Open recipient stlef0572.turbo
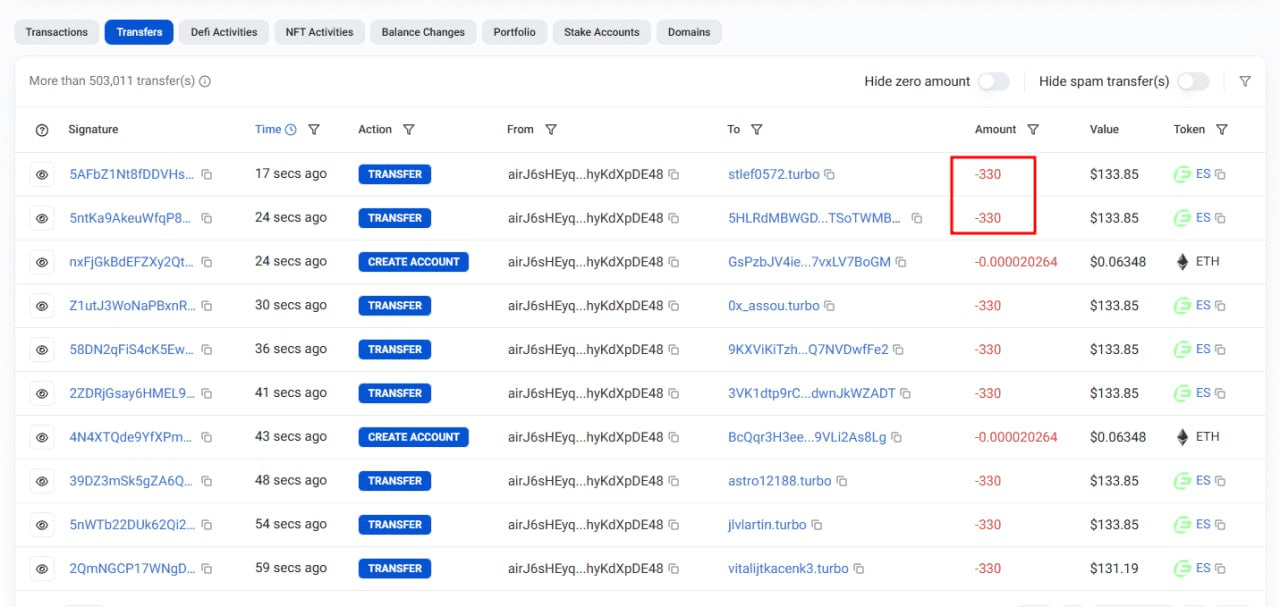1280x607 pixels. (x=773, y=174)
